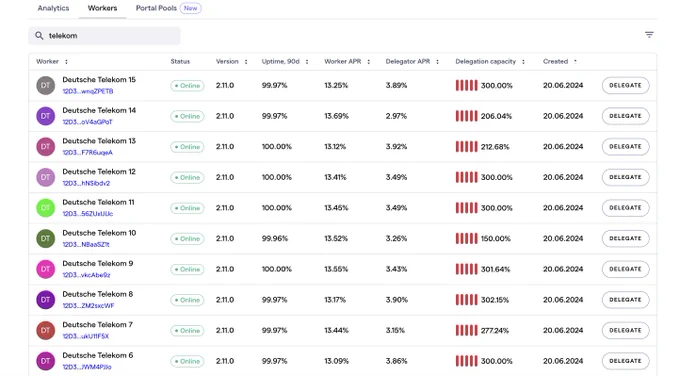
Task: Sort by Created column arrow
Action: click(x=575, y=62)
